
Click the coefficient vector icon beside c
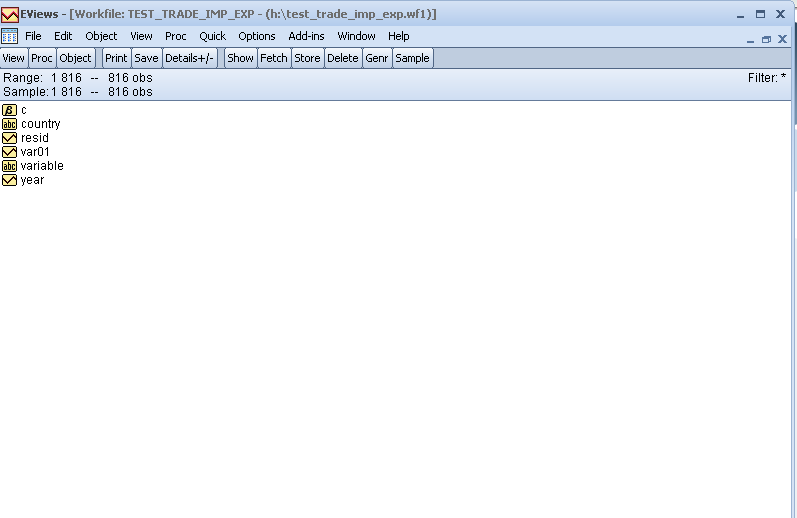tap(9, 110)
